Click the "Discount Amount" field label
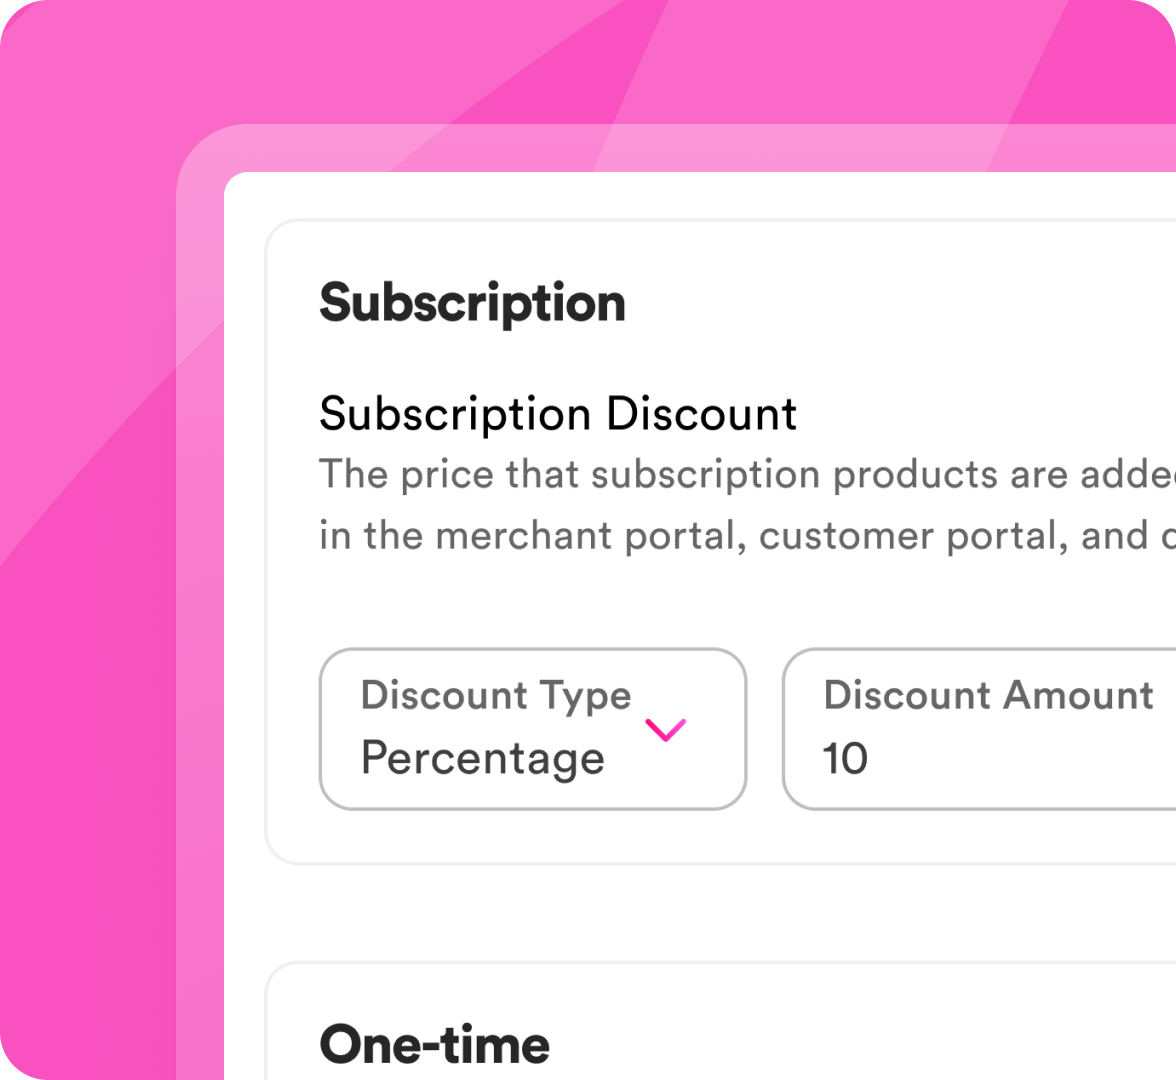The height and width of the screenshot is (1080, 1176). (988, 695)
